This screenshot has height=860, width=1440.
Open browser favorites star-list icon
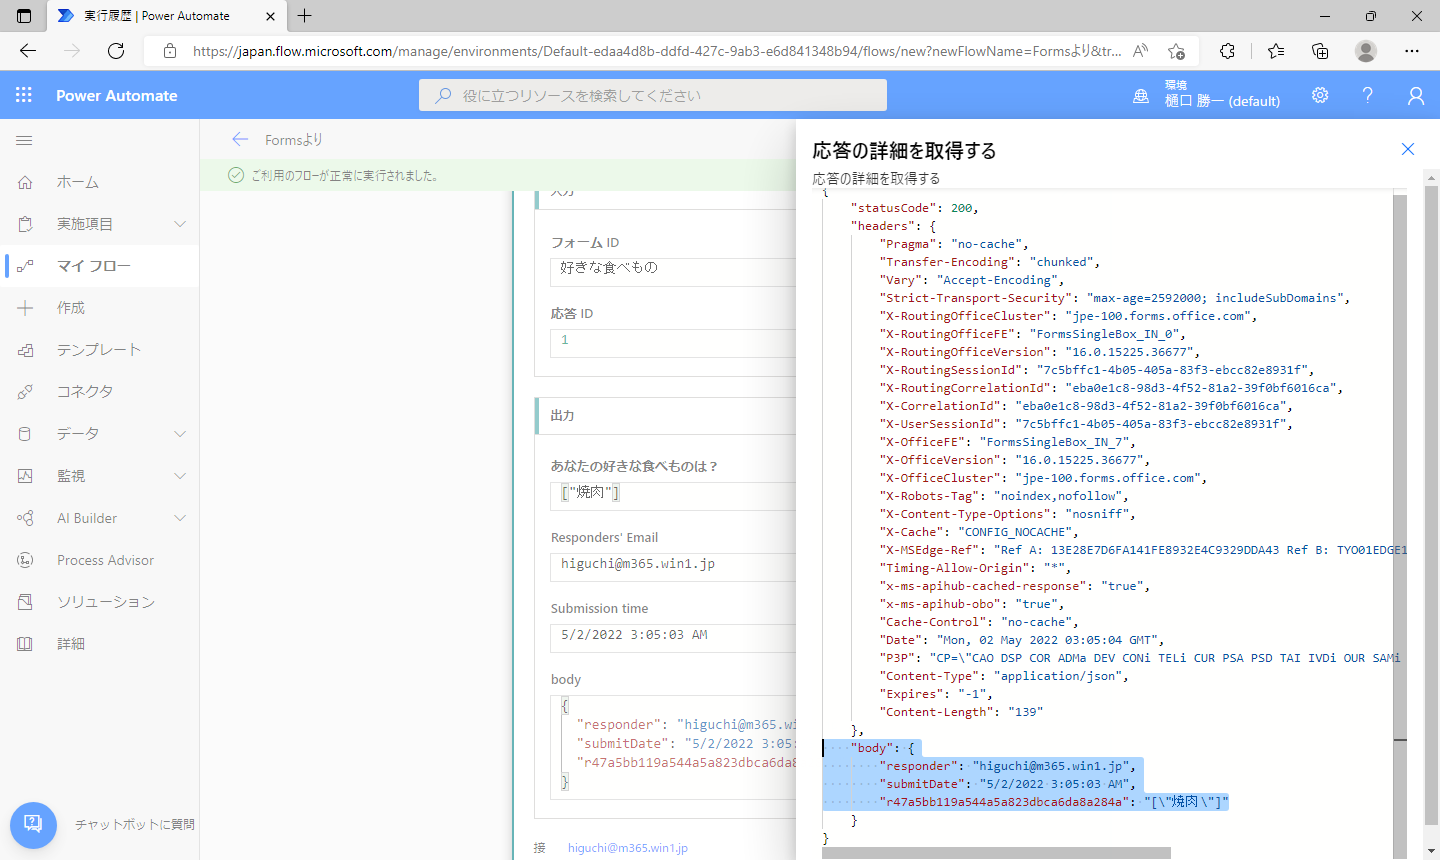(1275, 51)
